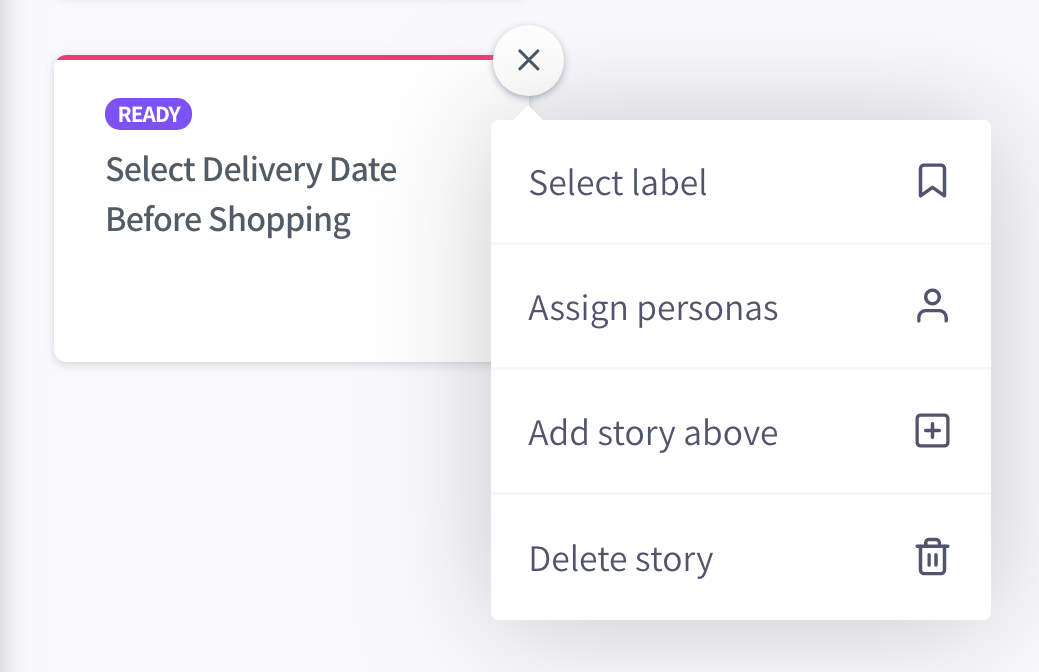Choose the Delete story text entry

[621, 559]
